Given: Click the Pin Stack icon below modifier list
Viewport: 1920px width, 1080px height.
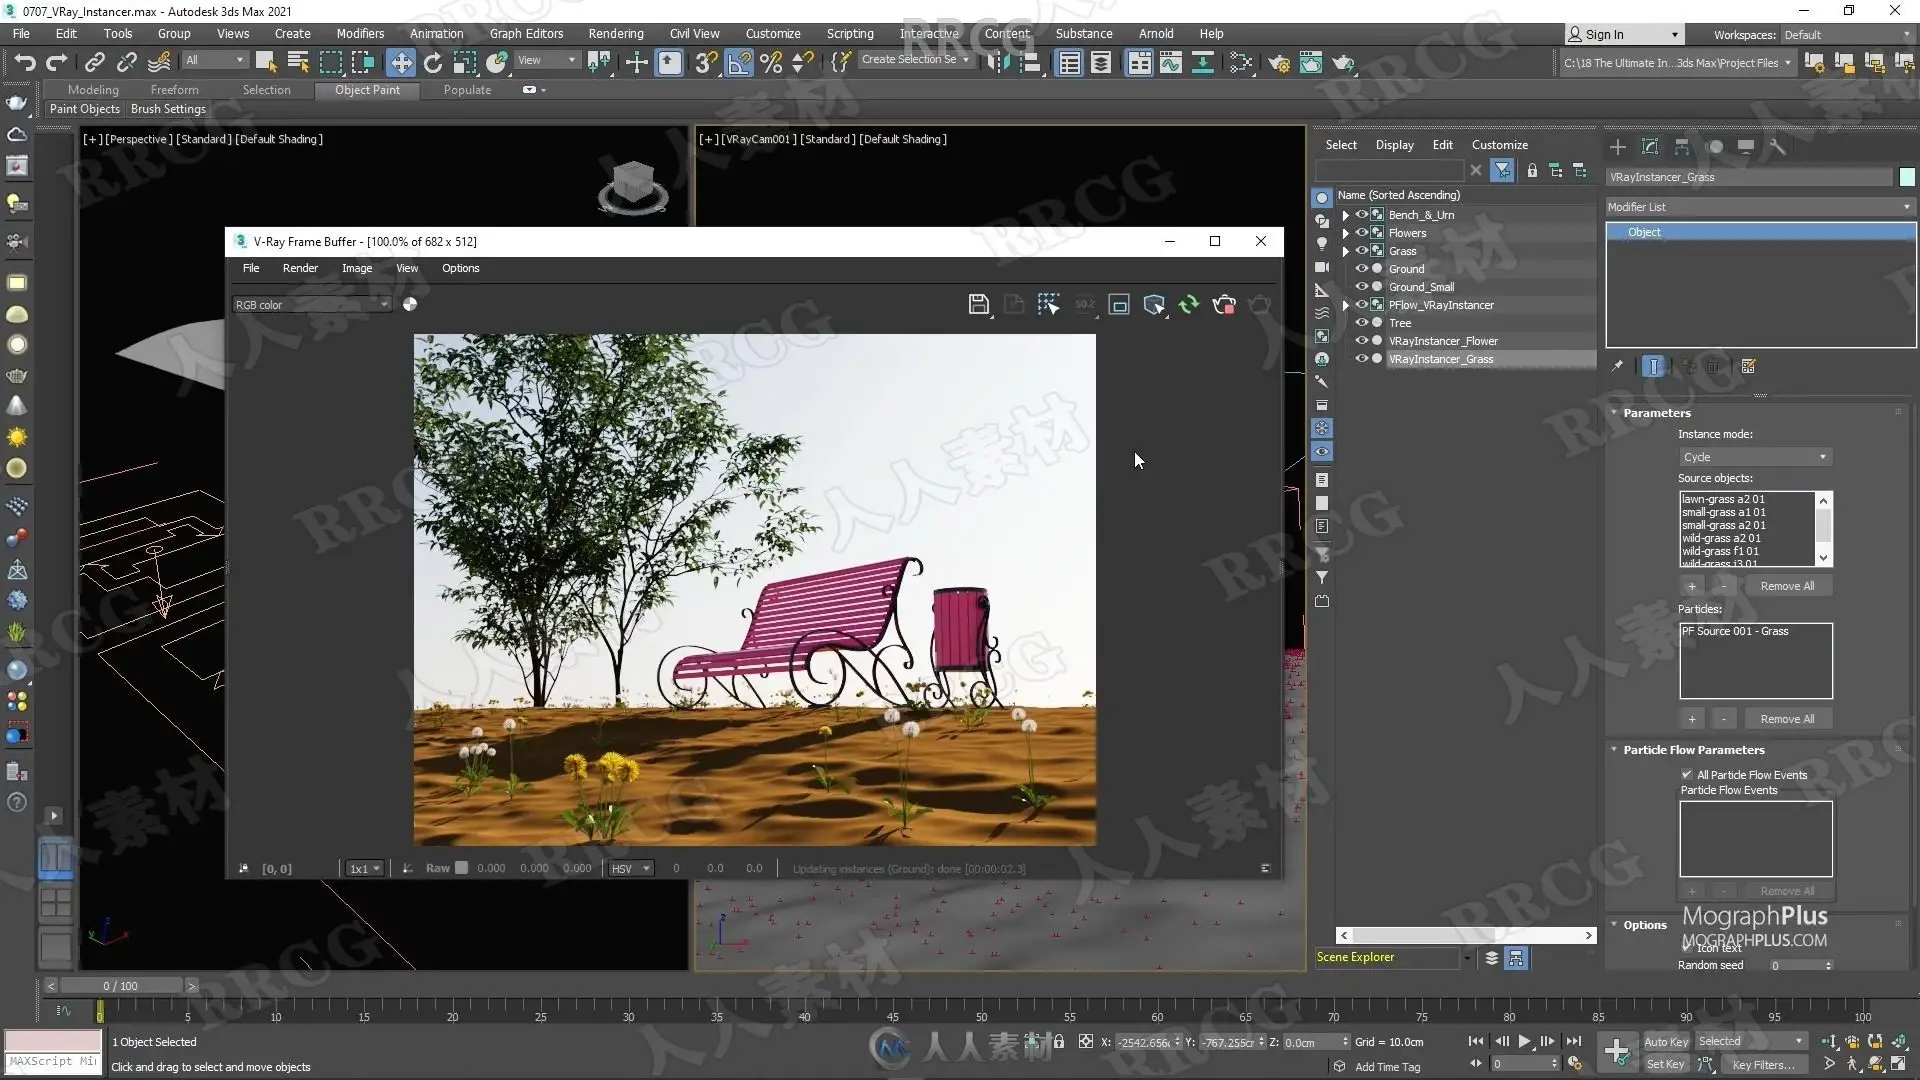Looking at the screenshot, I should coord(1617,366).
